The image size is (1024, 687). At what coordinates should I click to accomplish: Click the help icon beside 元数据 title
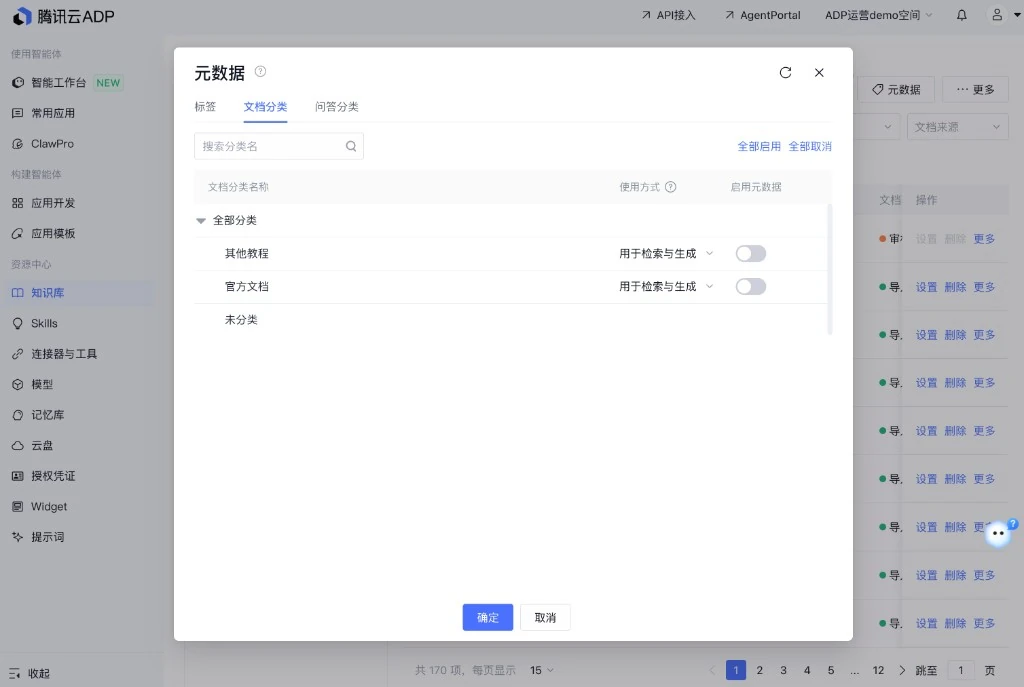click(260, 72)
